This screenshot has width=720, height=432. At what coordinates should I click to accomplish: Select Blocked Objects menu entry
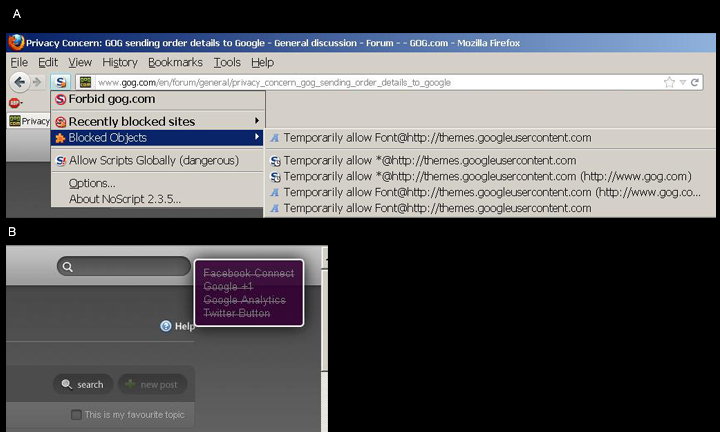(x=157, y=138)
